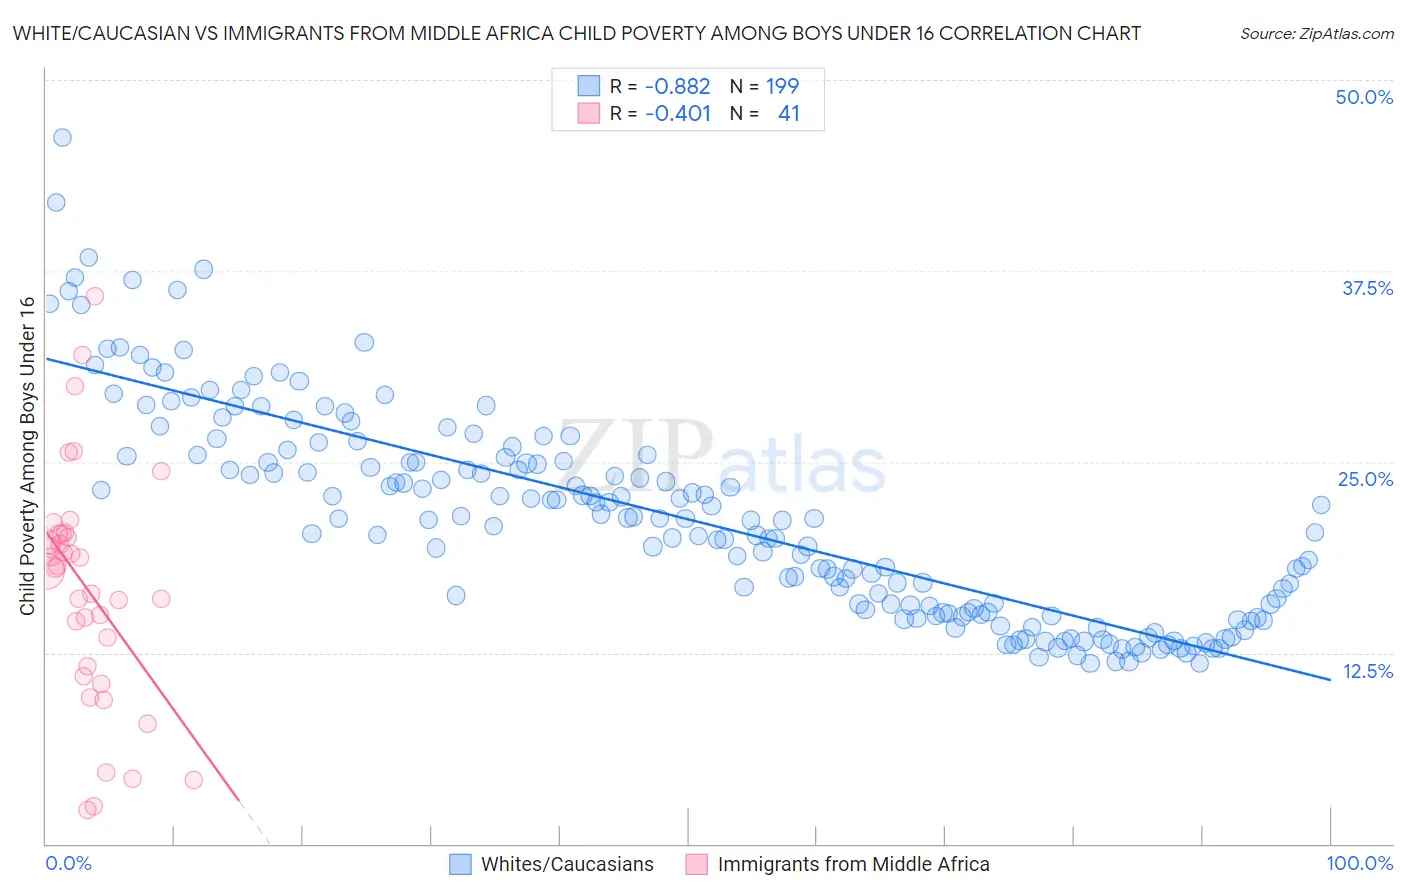1406x892 pixels.
Task: Click the chart title text
Action: (576, 33)
